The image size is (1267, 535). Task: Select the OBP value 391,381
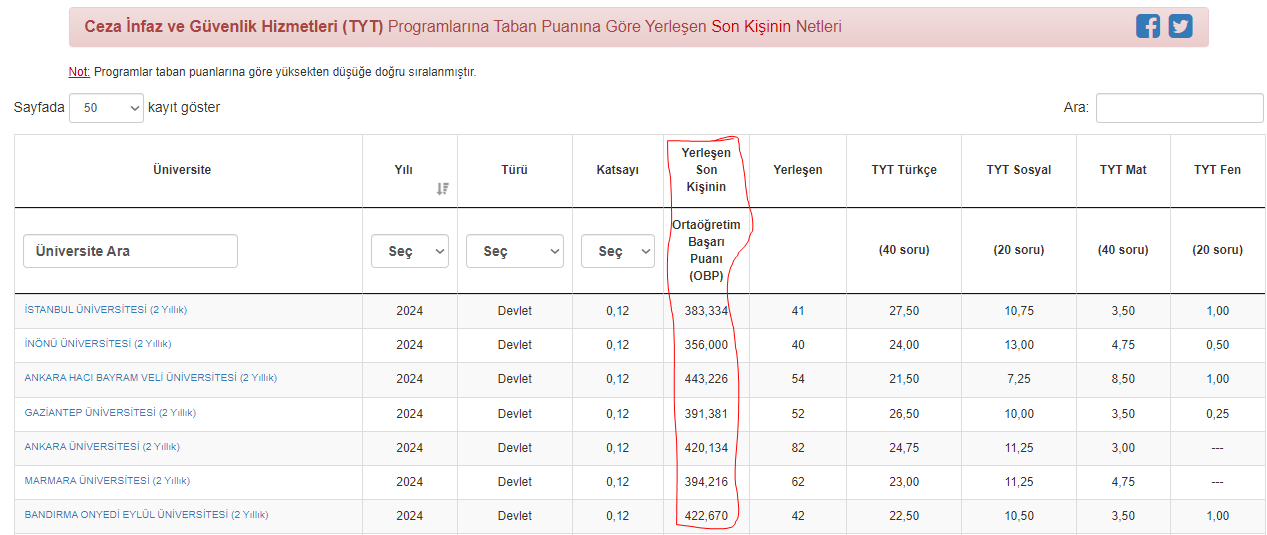[x=706, y=413]
